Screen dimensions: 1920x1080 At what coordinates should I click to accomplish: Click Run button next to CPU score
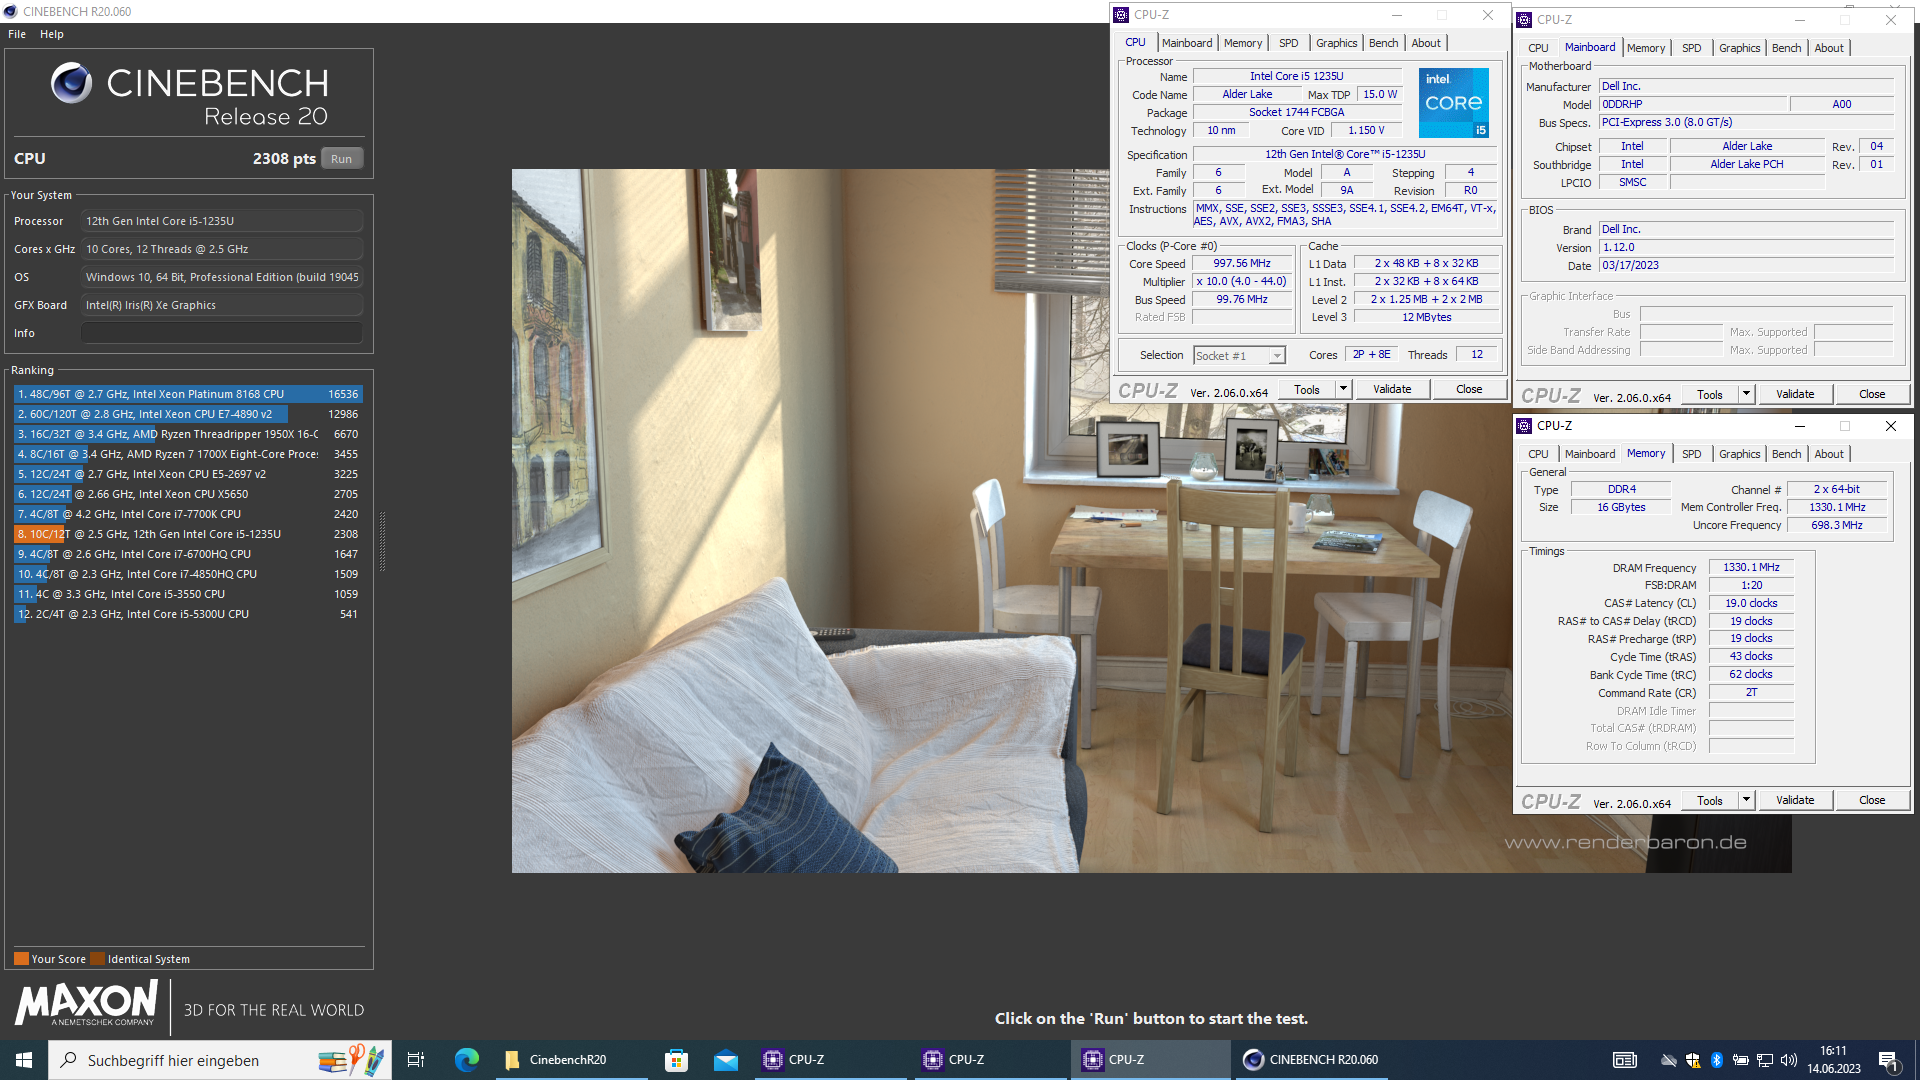342,159
